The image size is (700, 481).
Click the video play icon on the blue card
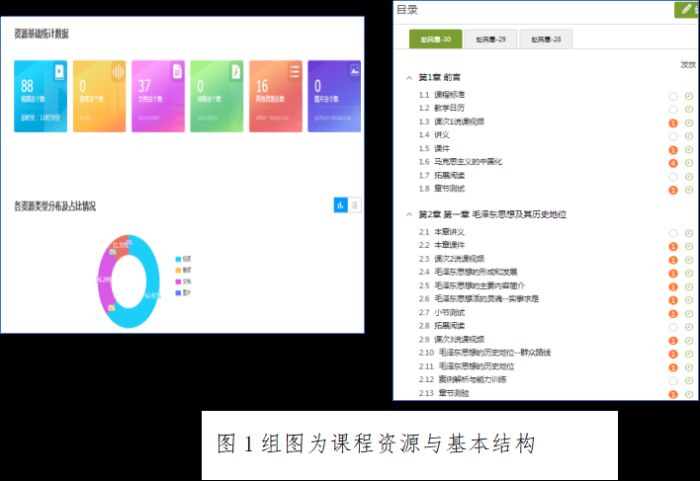59,72
